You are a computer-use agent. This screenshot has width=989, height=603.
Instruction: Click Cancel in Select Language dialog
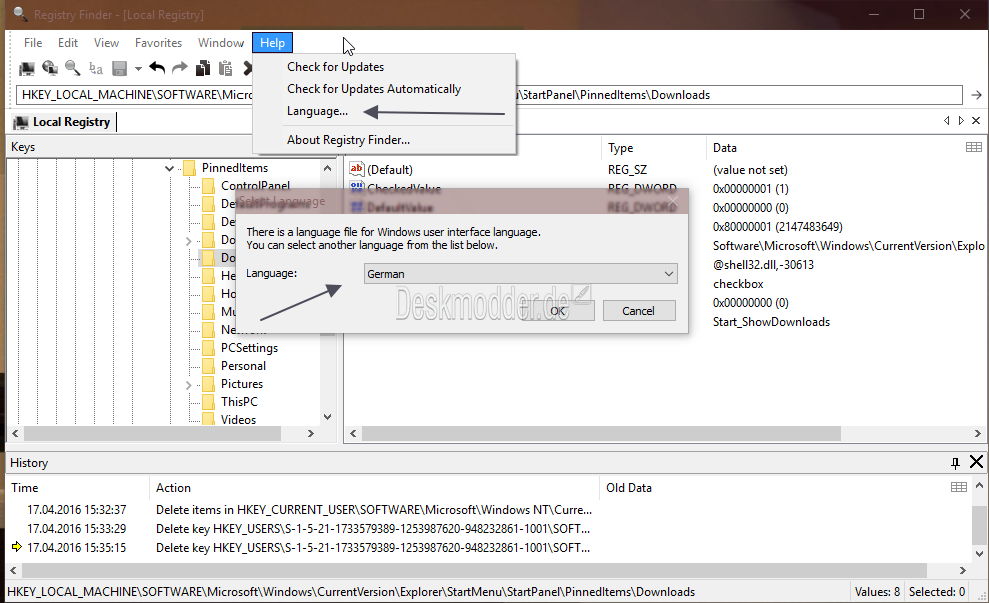(x=639, y=311)
